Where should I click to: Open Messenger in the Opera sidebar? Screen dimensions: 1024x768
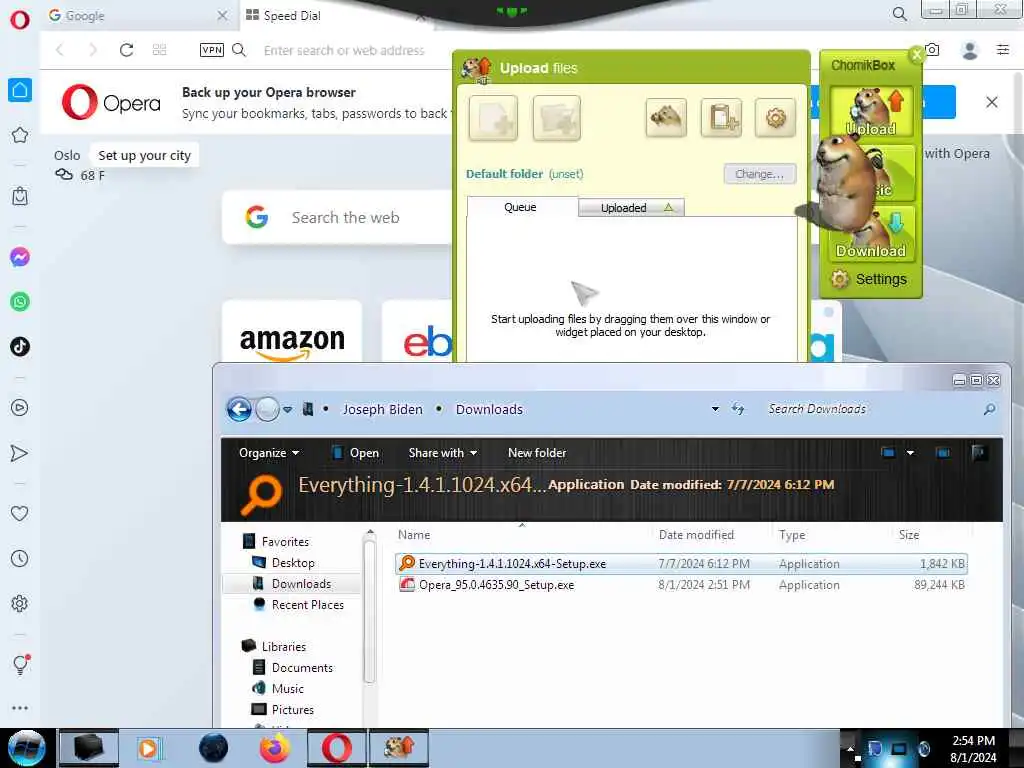click(x=20, y=257)
